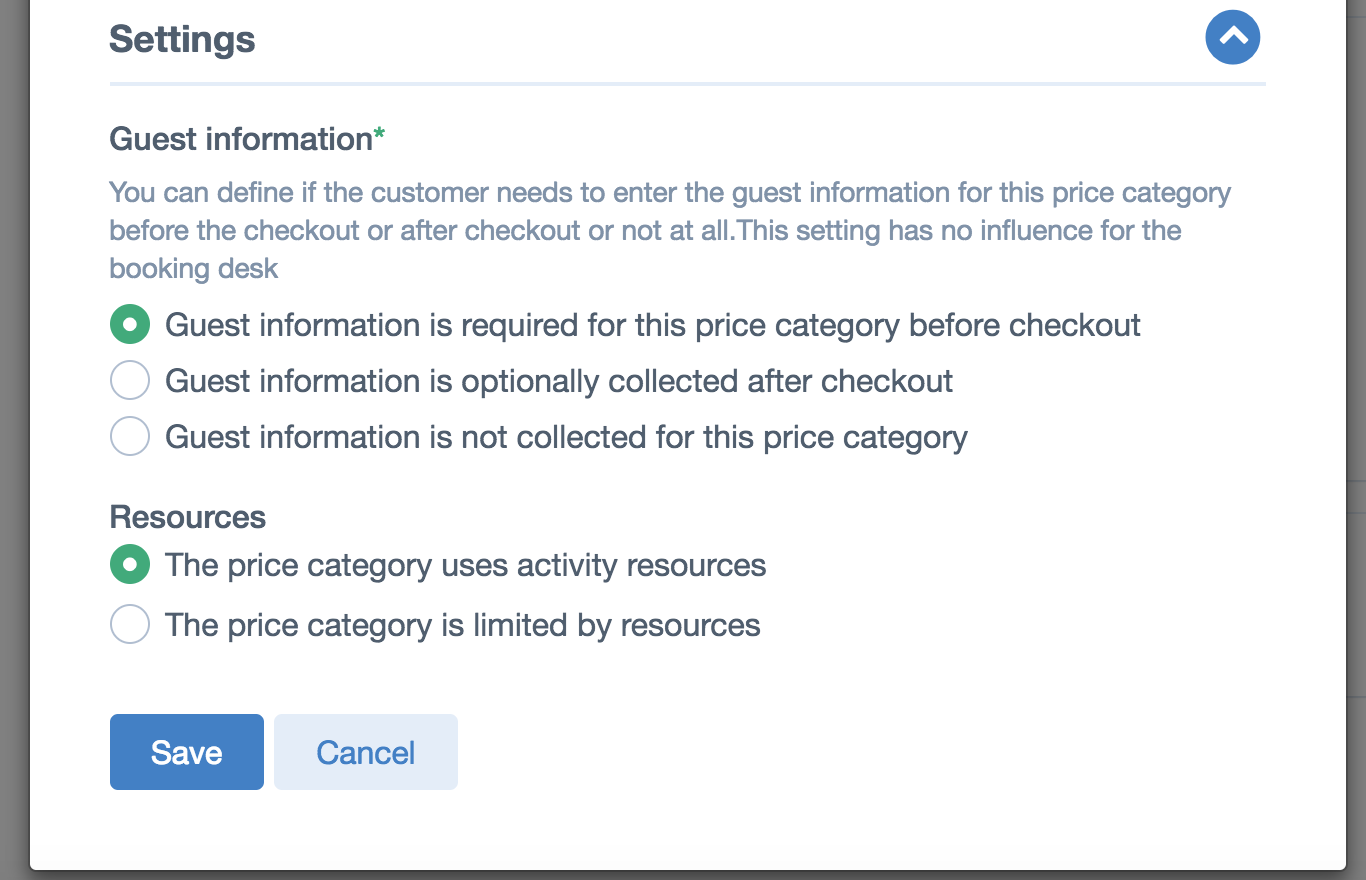This screenshot has height=880, width=1366.
Task: Click the 'Guest information' field label
Action: pyautogui.click(x=241, y=139)
